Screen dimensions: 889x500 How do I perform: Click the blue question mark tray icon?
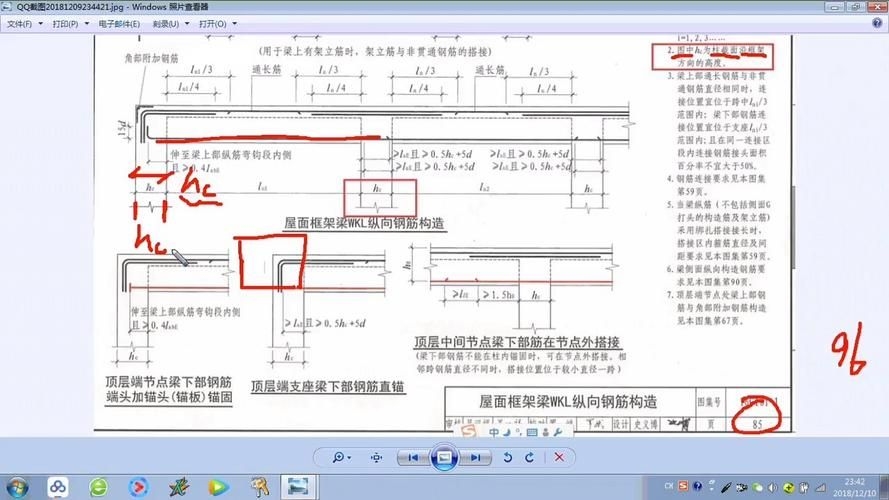tap(697, 486)
